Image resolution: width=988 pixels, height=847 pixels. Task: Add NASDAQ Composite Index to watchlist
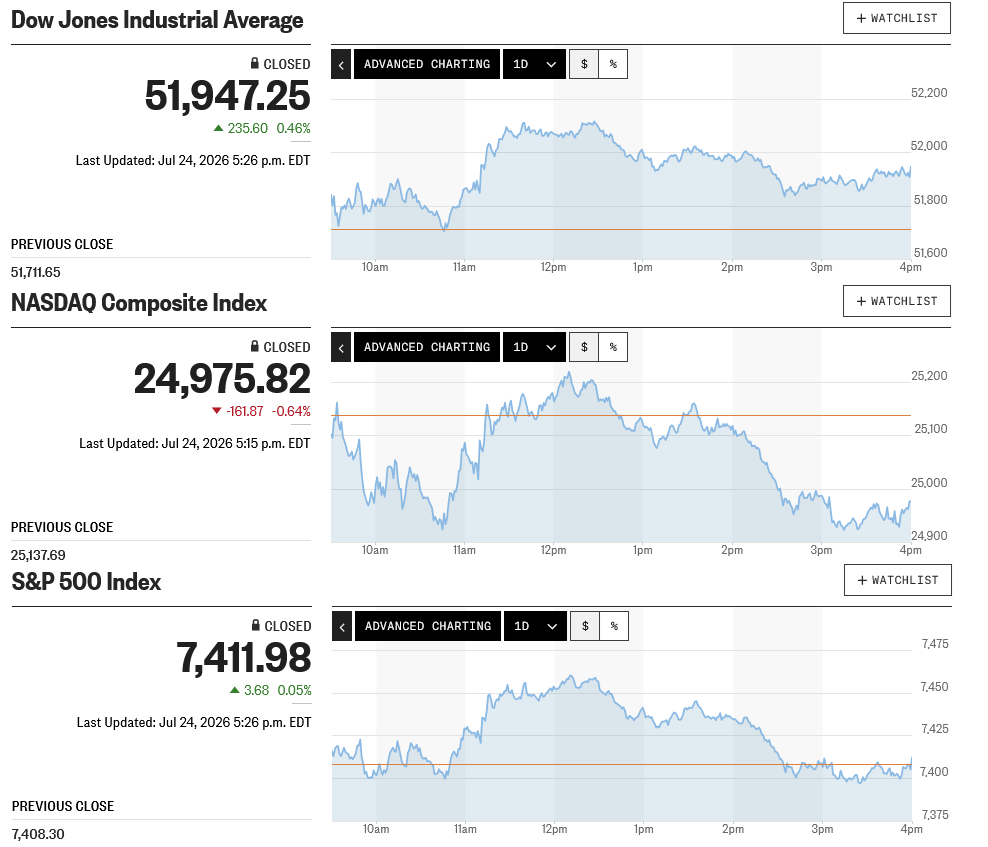click(897, 301)
